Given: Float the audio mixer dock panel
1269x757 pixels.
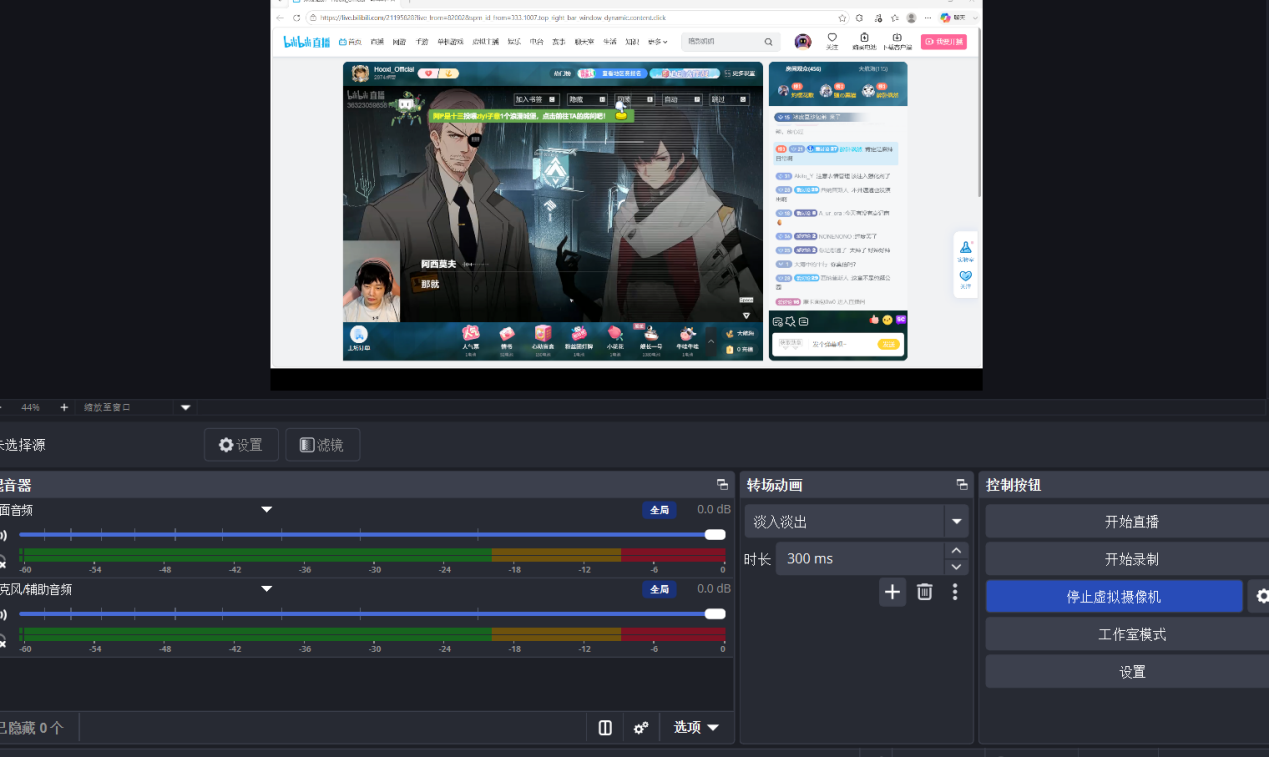Looking at the screenshot, I should [x=722, y=485].
